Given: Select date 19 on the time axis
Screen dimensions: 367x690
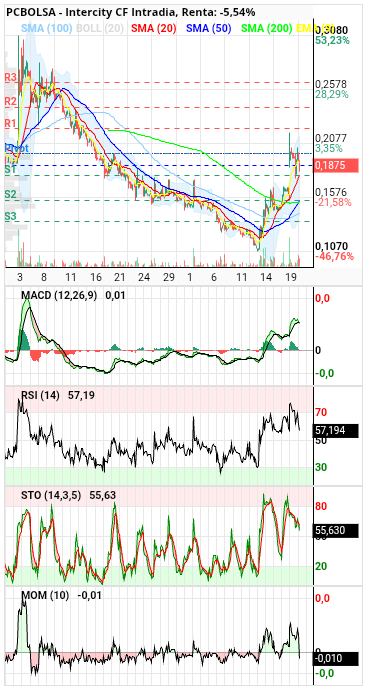Looking at the screenshot, I should (x=290, y=278).
